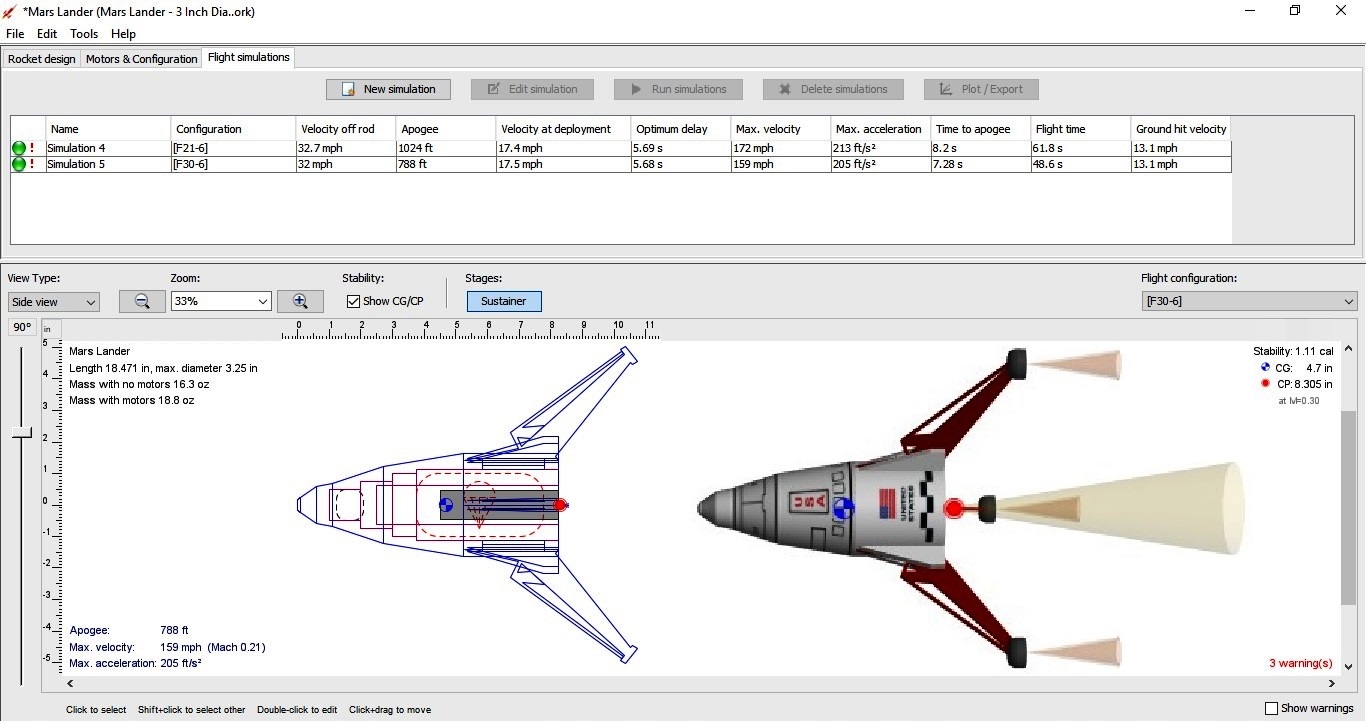
Task: Click the Max. acceleration column header
Action: (880, 129)
